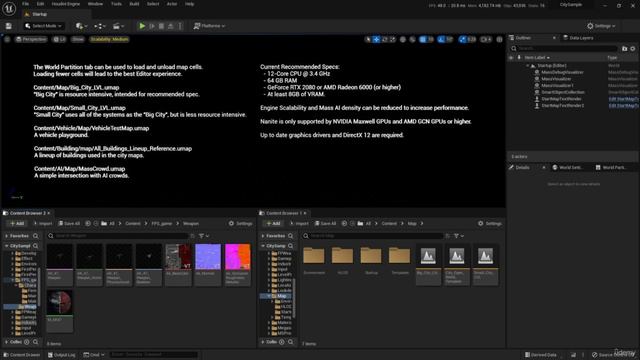This screenshot has height=360, width=640.
Task: Switch to the World Partition tab
Action: 611,167
